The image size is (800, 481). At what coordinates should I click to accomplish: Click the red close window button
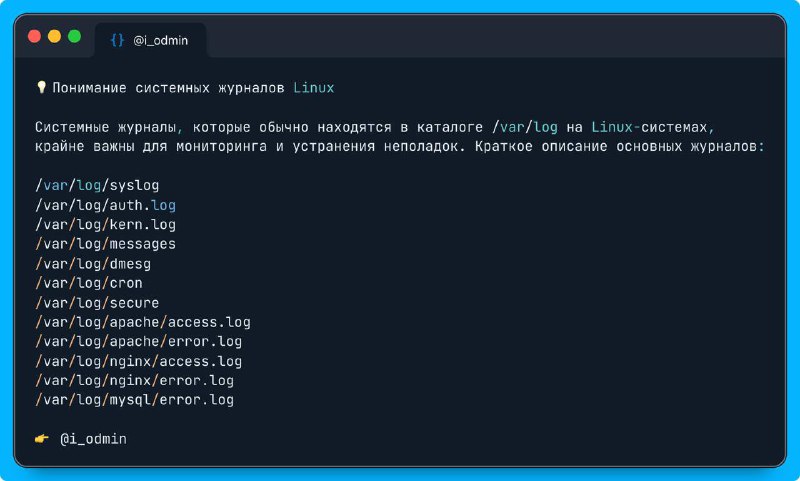pos(34,36)
